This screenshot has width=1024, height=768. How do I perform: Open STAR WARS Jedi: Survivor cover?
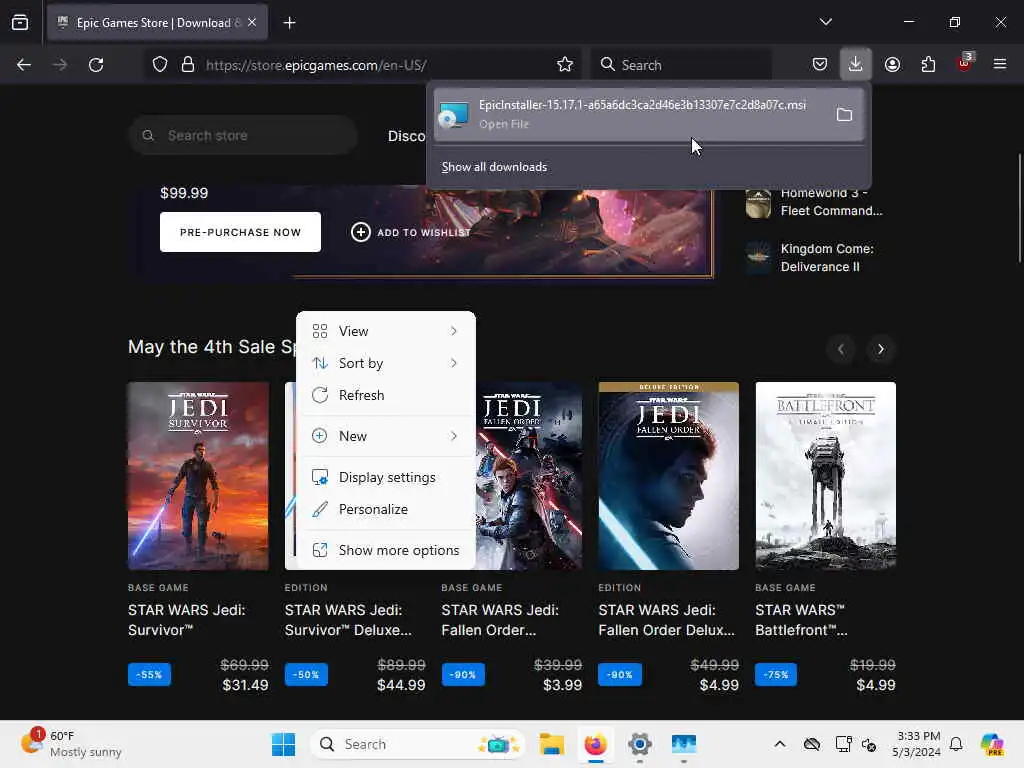198,476
